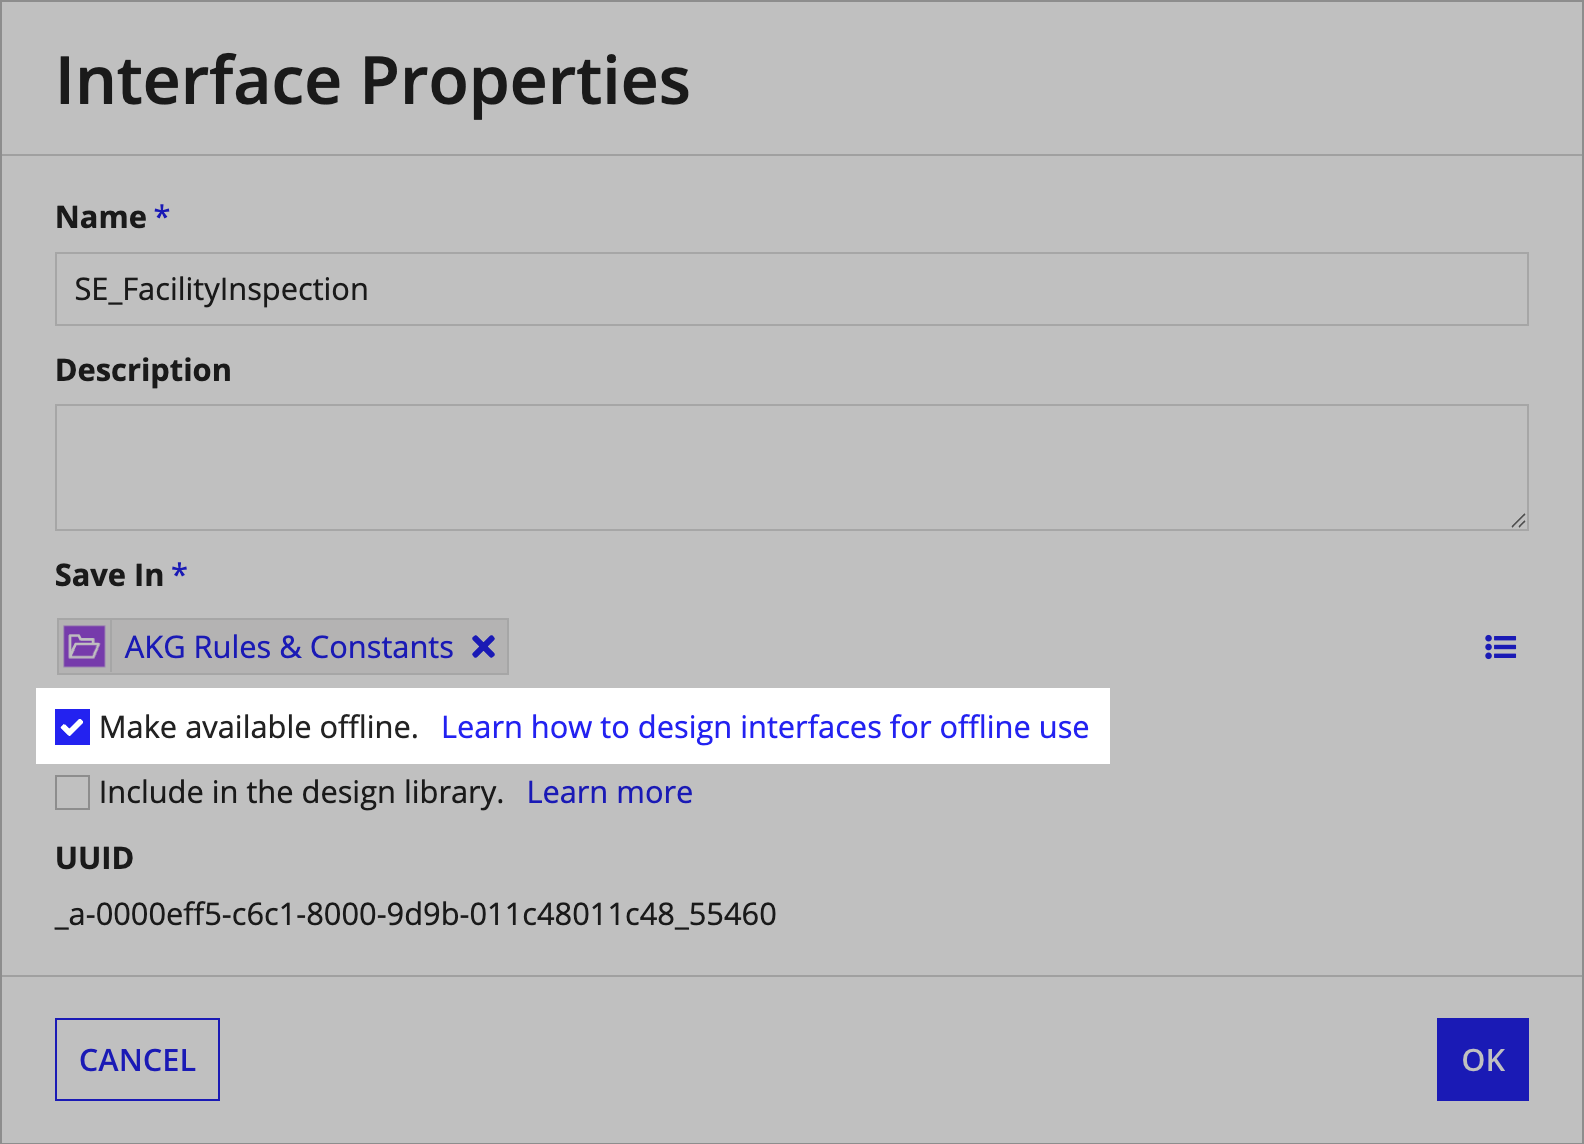Enable Include in the design library checkbox
The height and width of the screenshot is (1144, 1584).
pos(72,792)
